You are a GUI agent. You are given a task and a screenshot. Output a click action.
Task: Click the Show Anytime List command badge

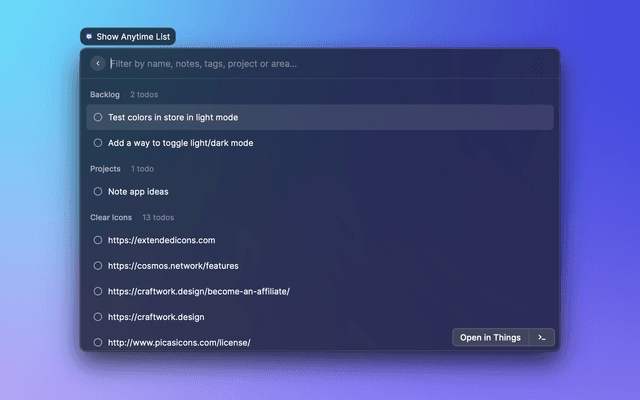click(x=128, y=36)
